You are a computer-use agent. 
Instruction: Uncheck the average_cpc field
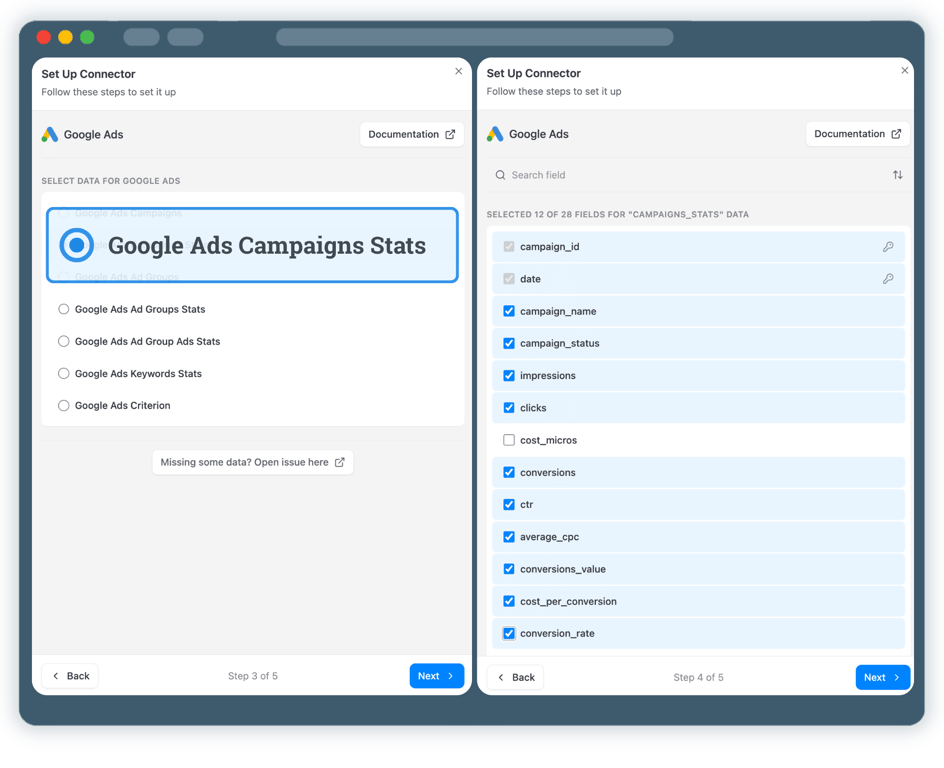click(509, 537)
